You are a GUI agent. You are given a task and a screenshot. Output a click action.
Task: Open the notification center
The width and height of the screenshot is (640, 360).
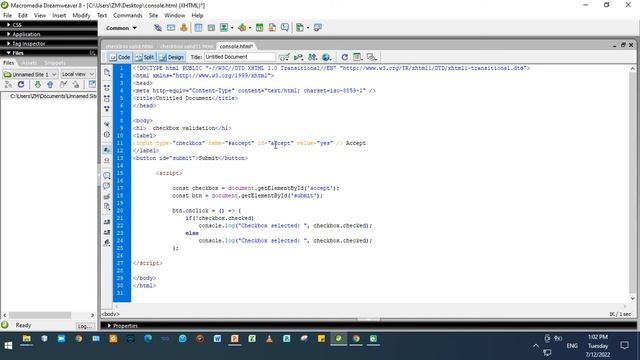(624, 346)
